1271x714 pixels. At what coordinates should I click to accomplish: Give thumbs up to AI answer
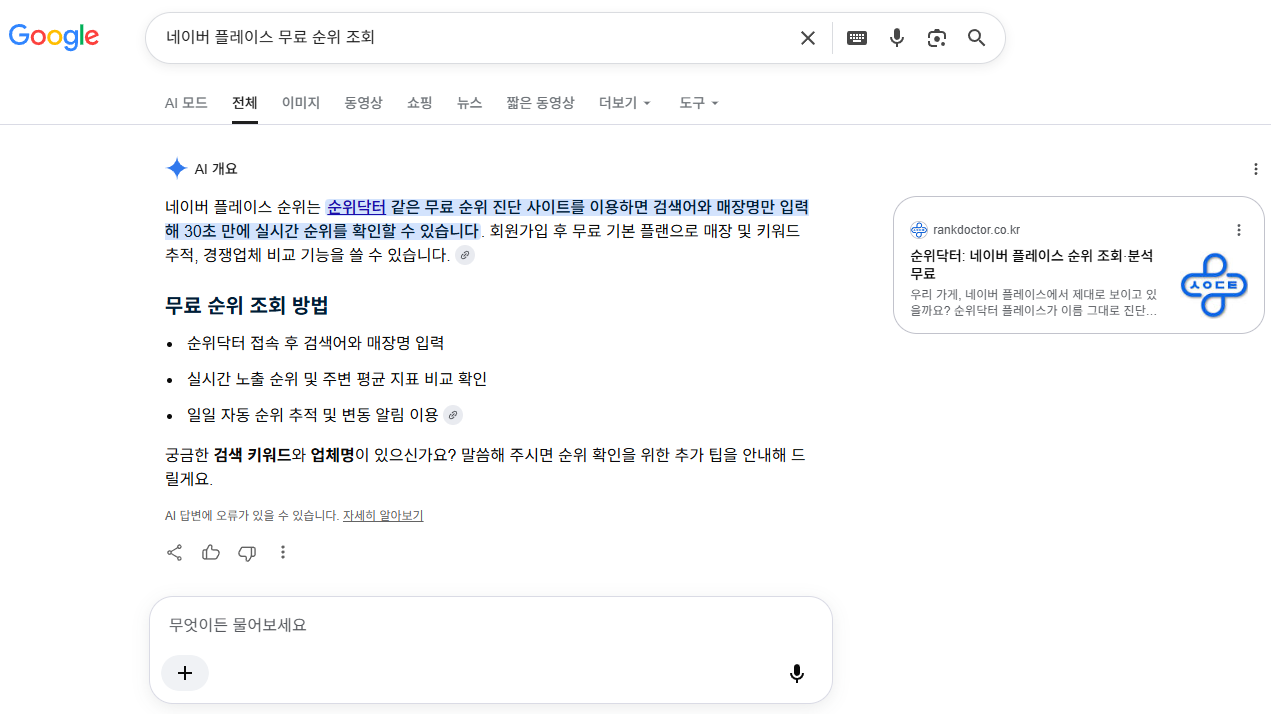(211, 552)
